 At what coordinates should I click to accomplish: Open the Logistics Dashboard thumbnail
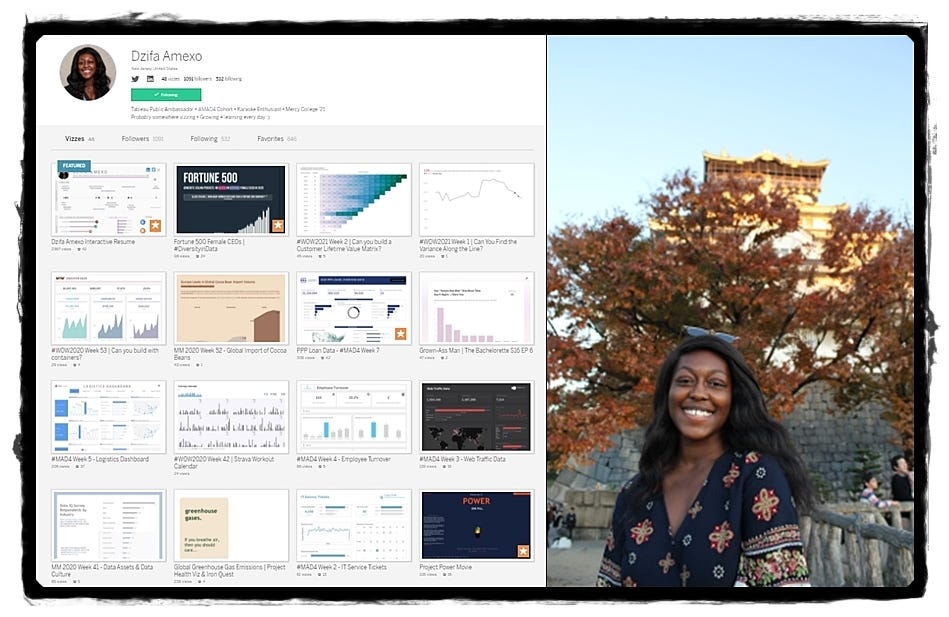point(109,417)
